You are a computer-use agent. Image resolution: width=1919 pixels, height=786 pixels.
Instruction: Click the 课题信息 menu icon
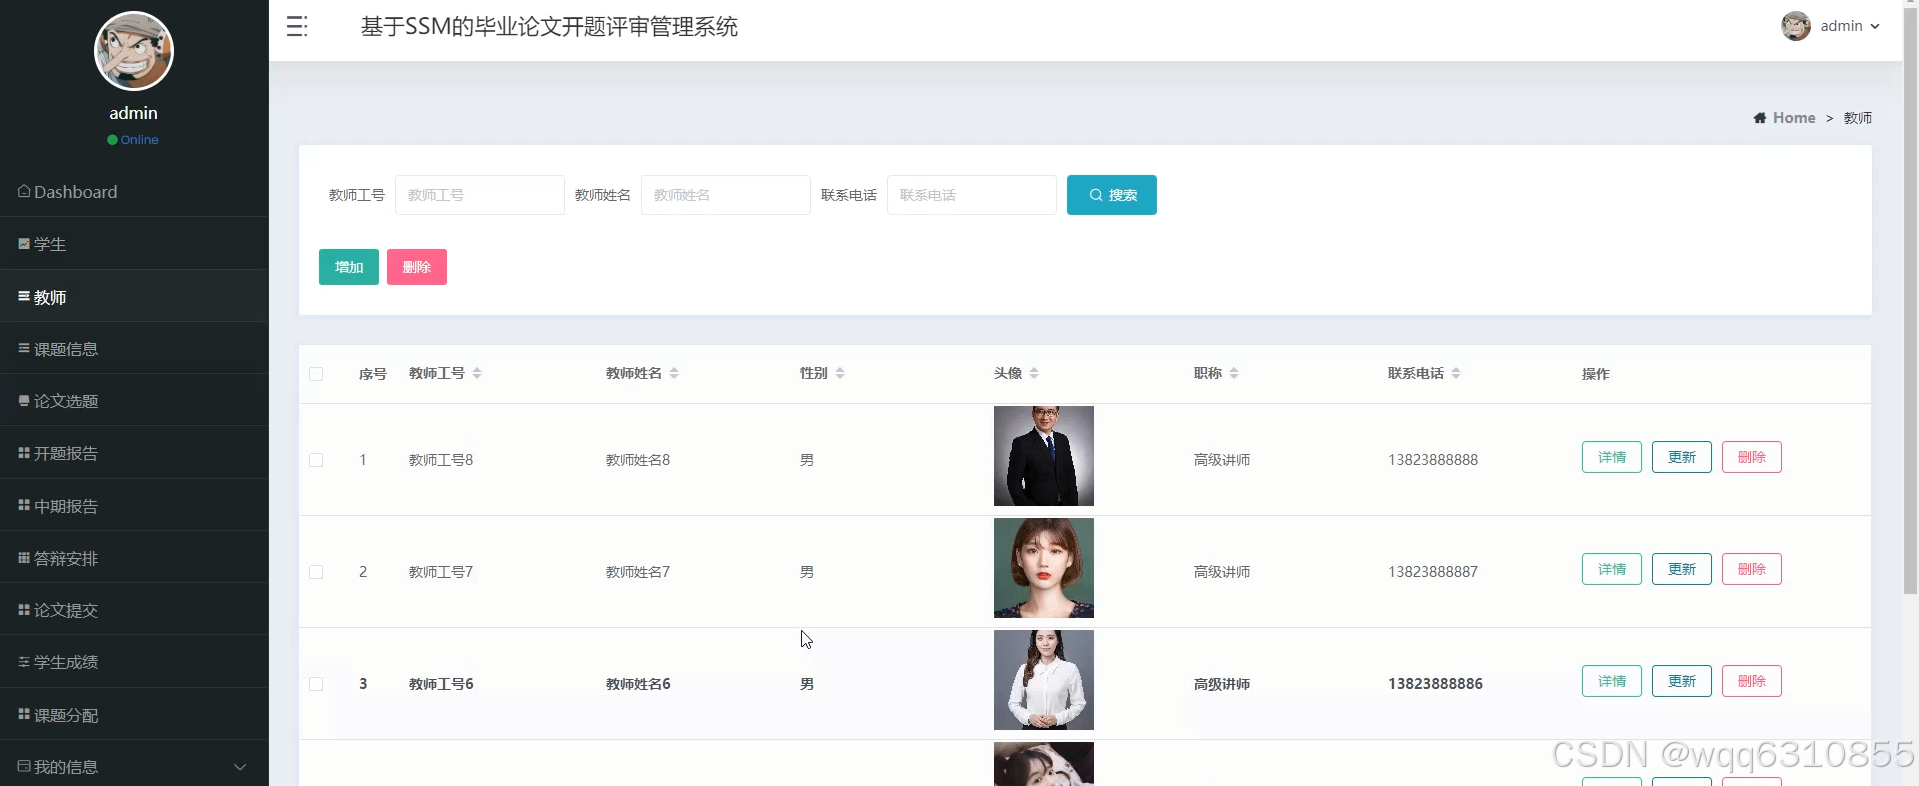[x=24, y=348]
